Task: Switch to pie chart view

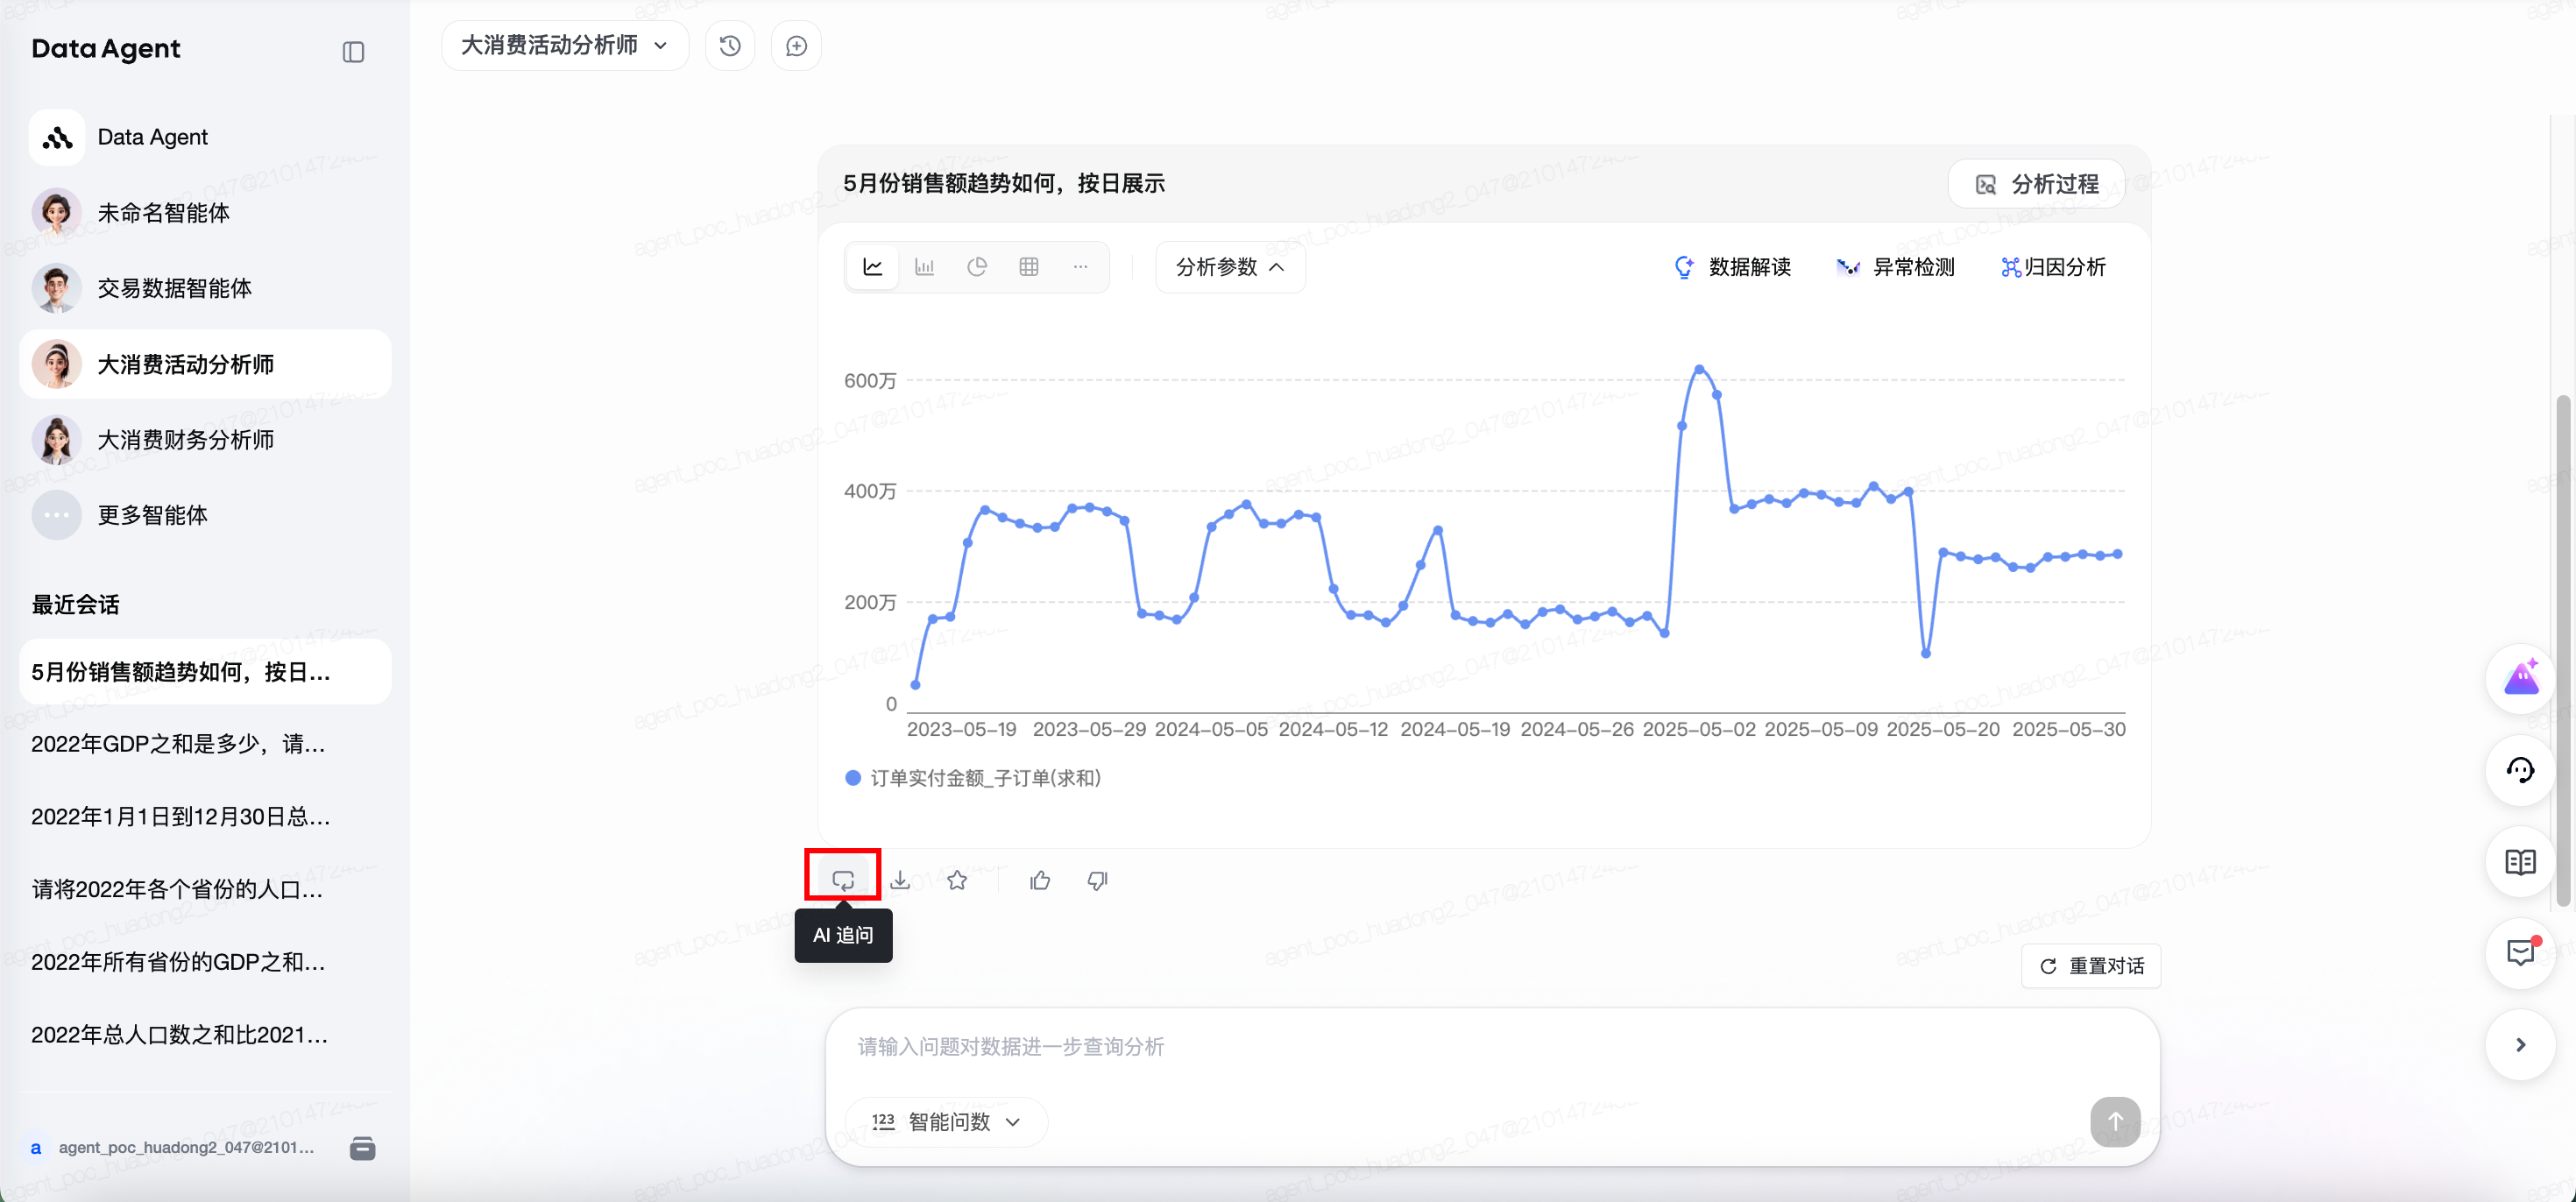Action: point(977,267)
